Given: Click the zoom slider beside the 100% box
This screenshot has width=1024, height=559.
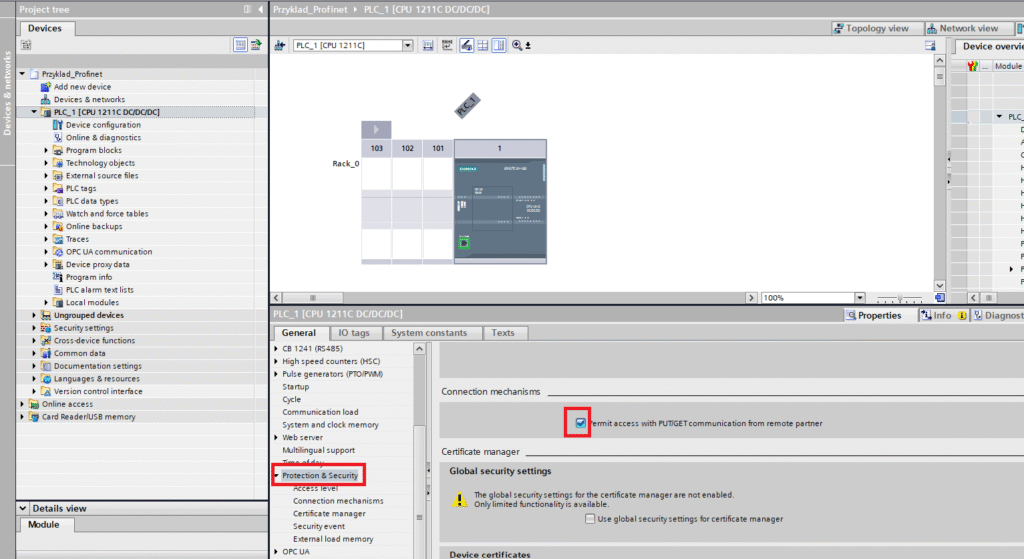Looking at the screenshot, I should [x=899, y=298].
